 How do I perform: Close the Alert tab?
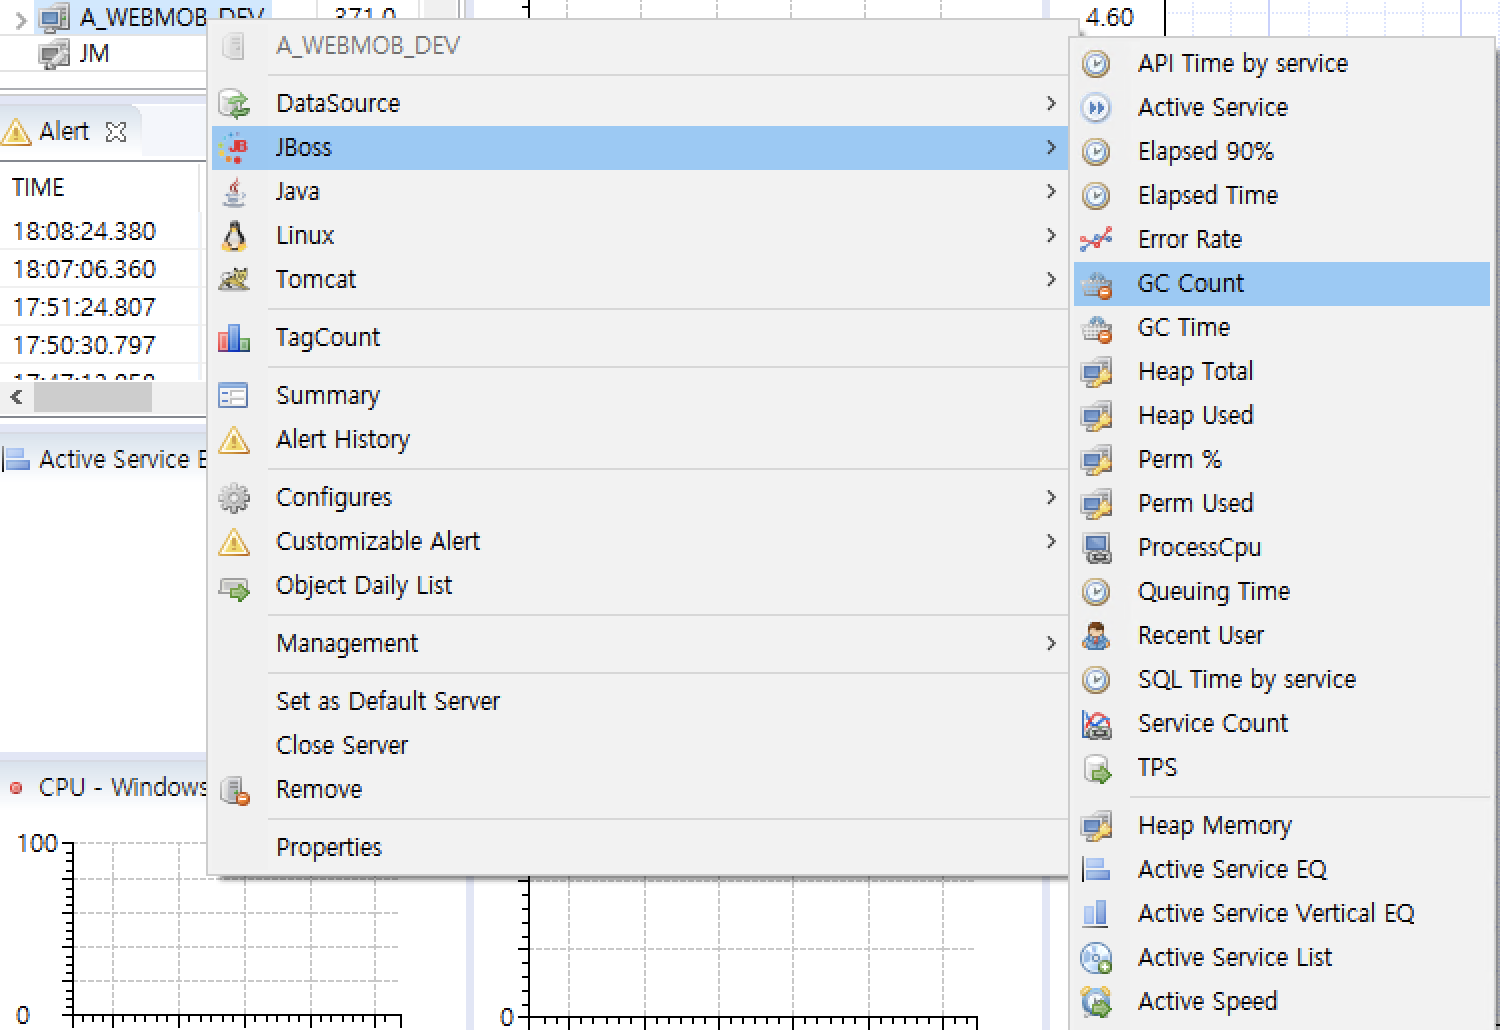click(116, 132)
